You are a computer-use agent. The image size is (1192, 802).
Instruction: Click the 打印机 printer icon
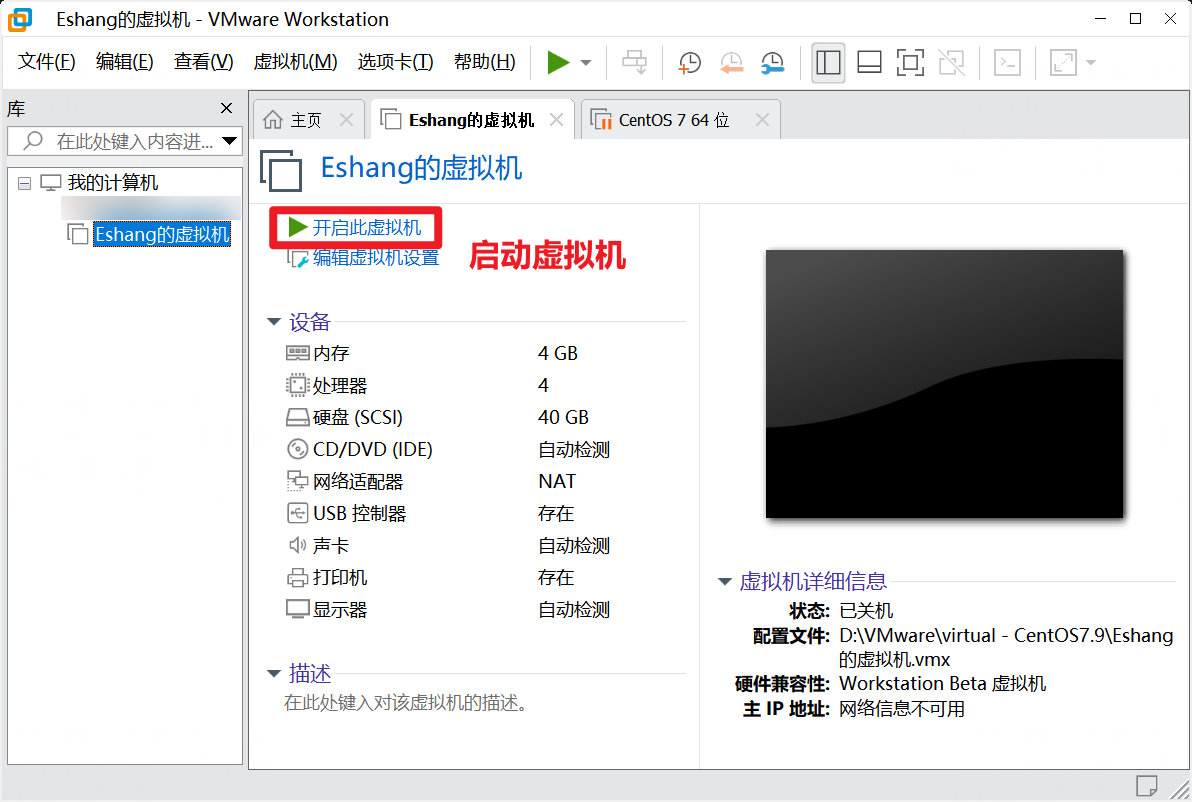click(297, 578)
